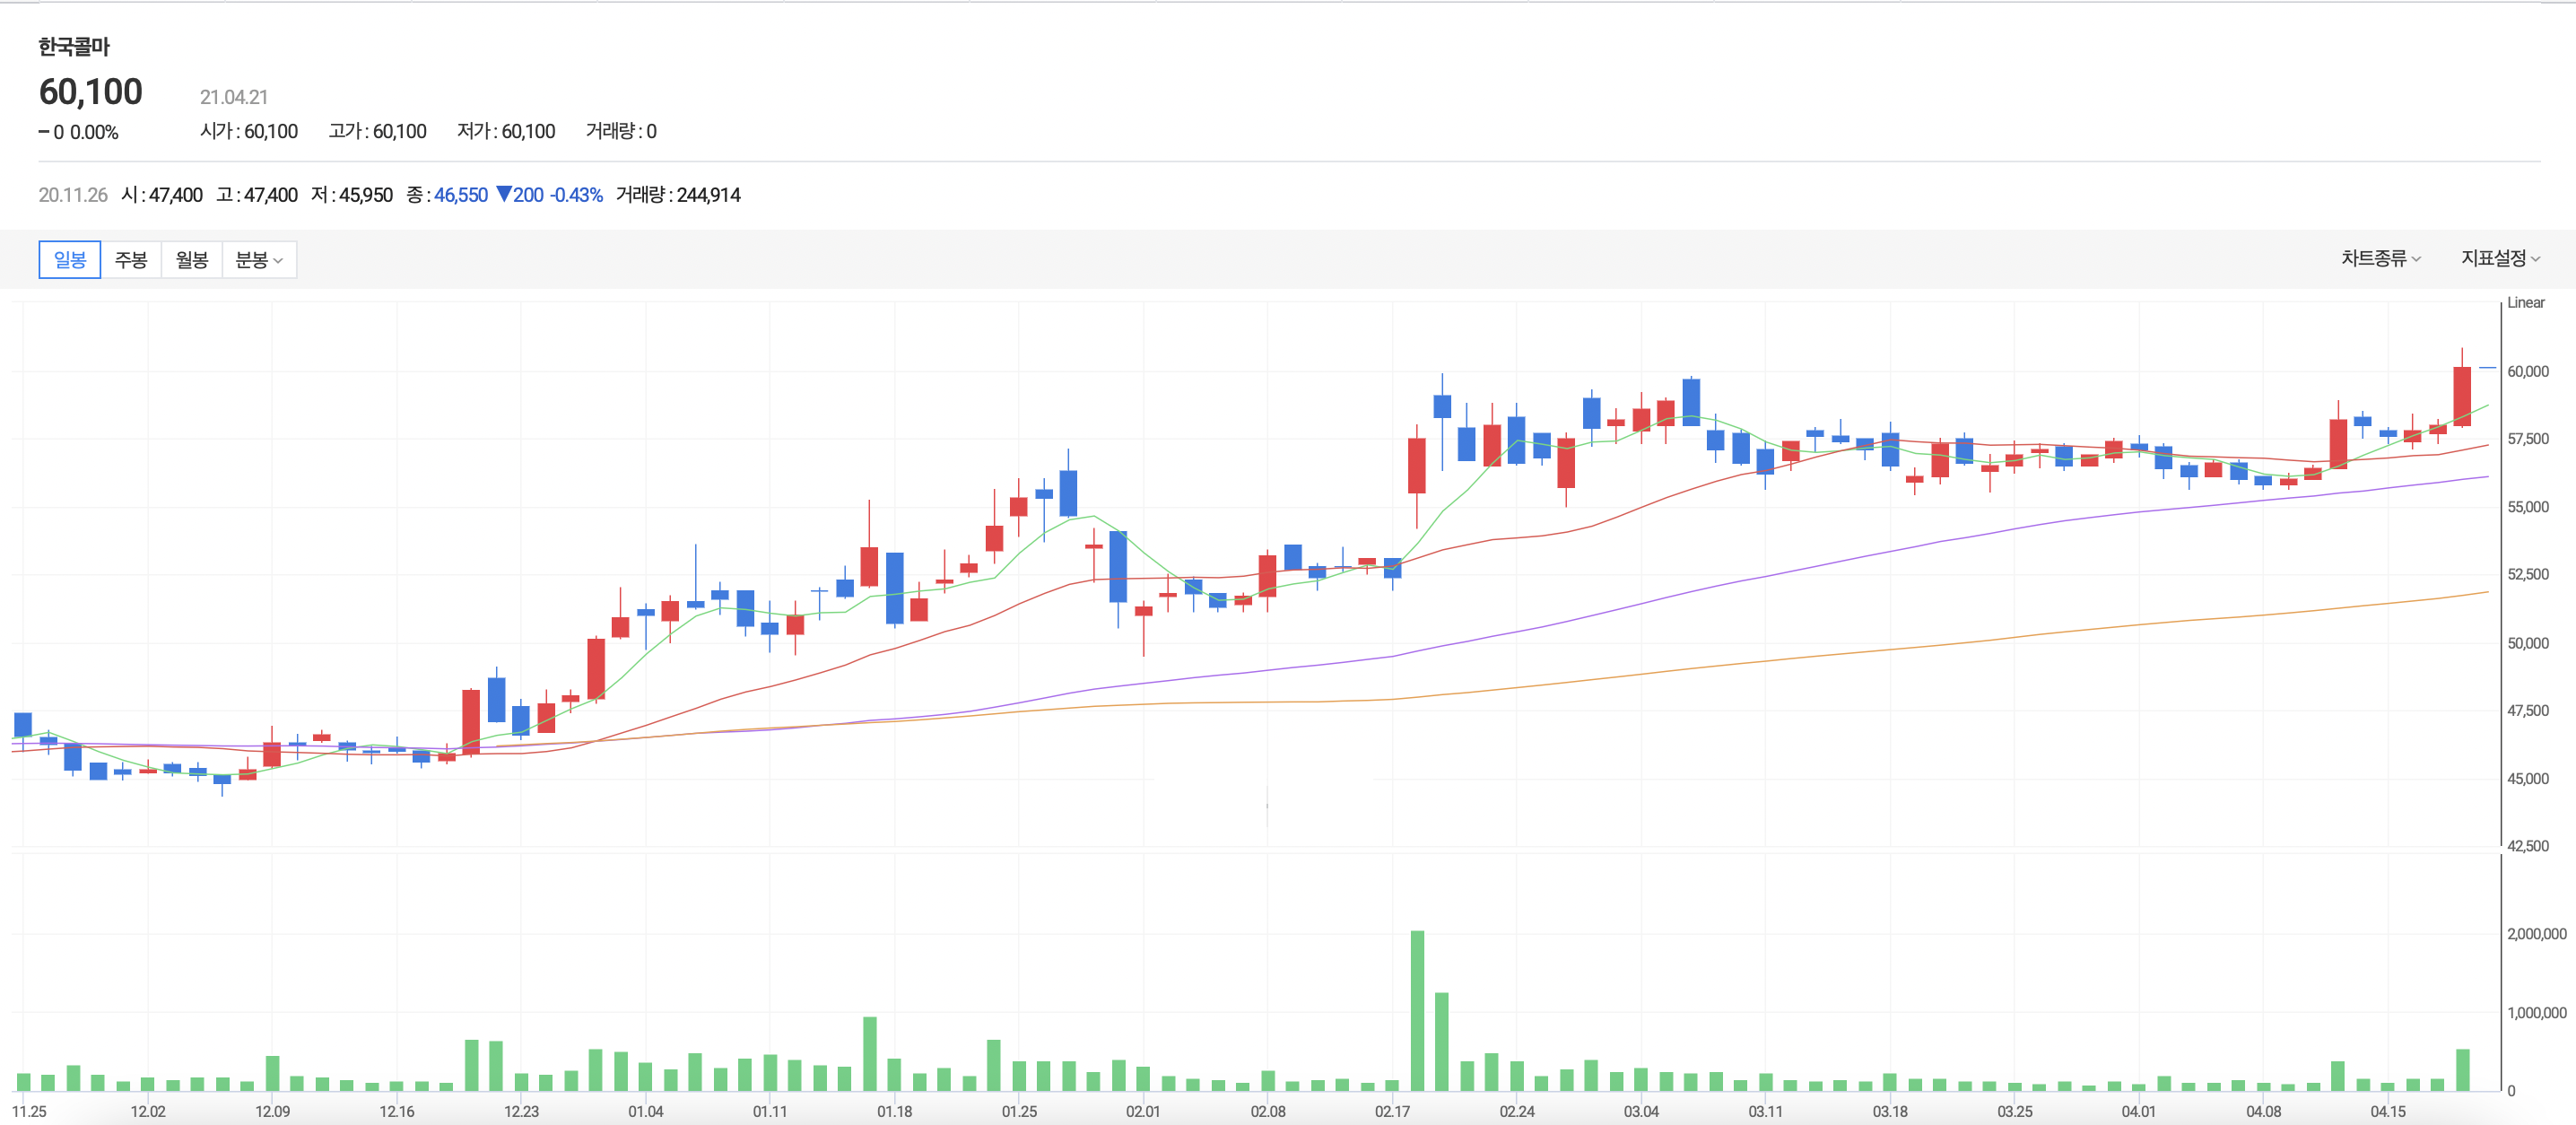Screen dimensions: 2576x1125
Task: Open the 지표설정 indicator settings dropdown
Action: pyautogui.click(x=2499, y=259)
